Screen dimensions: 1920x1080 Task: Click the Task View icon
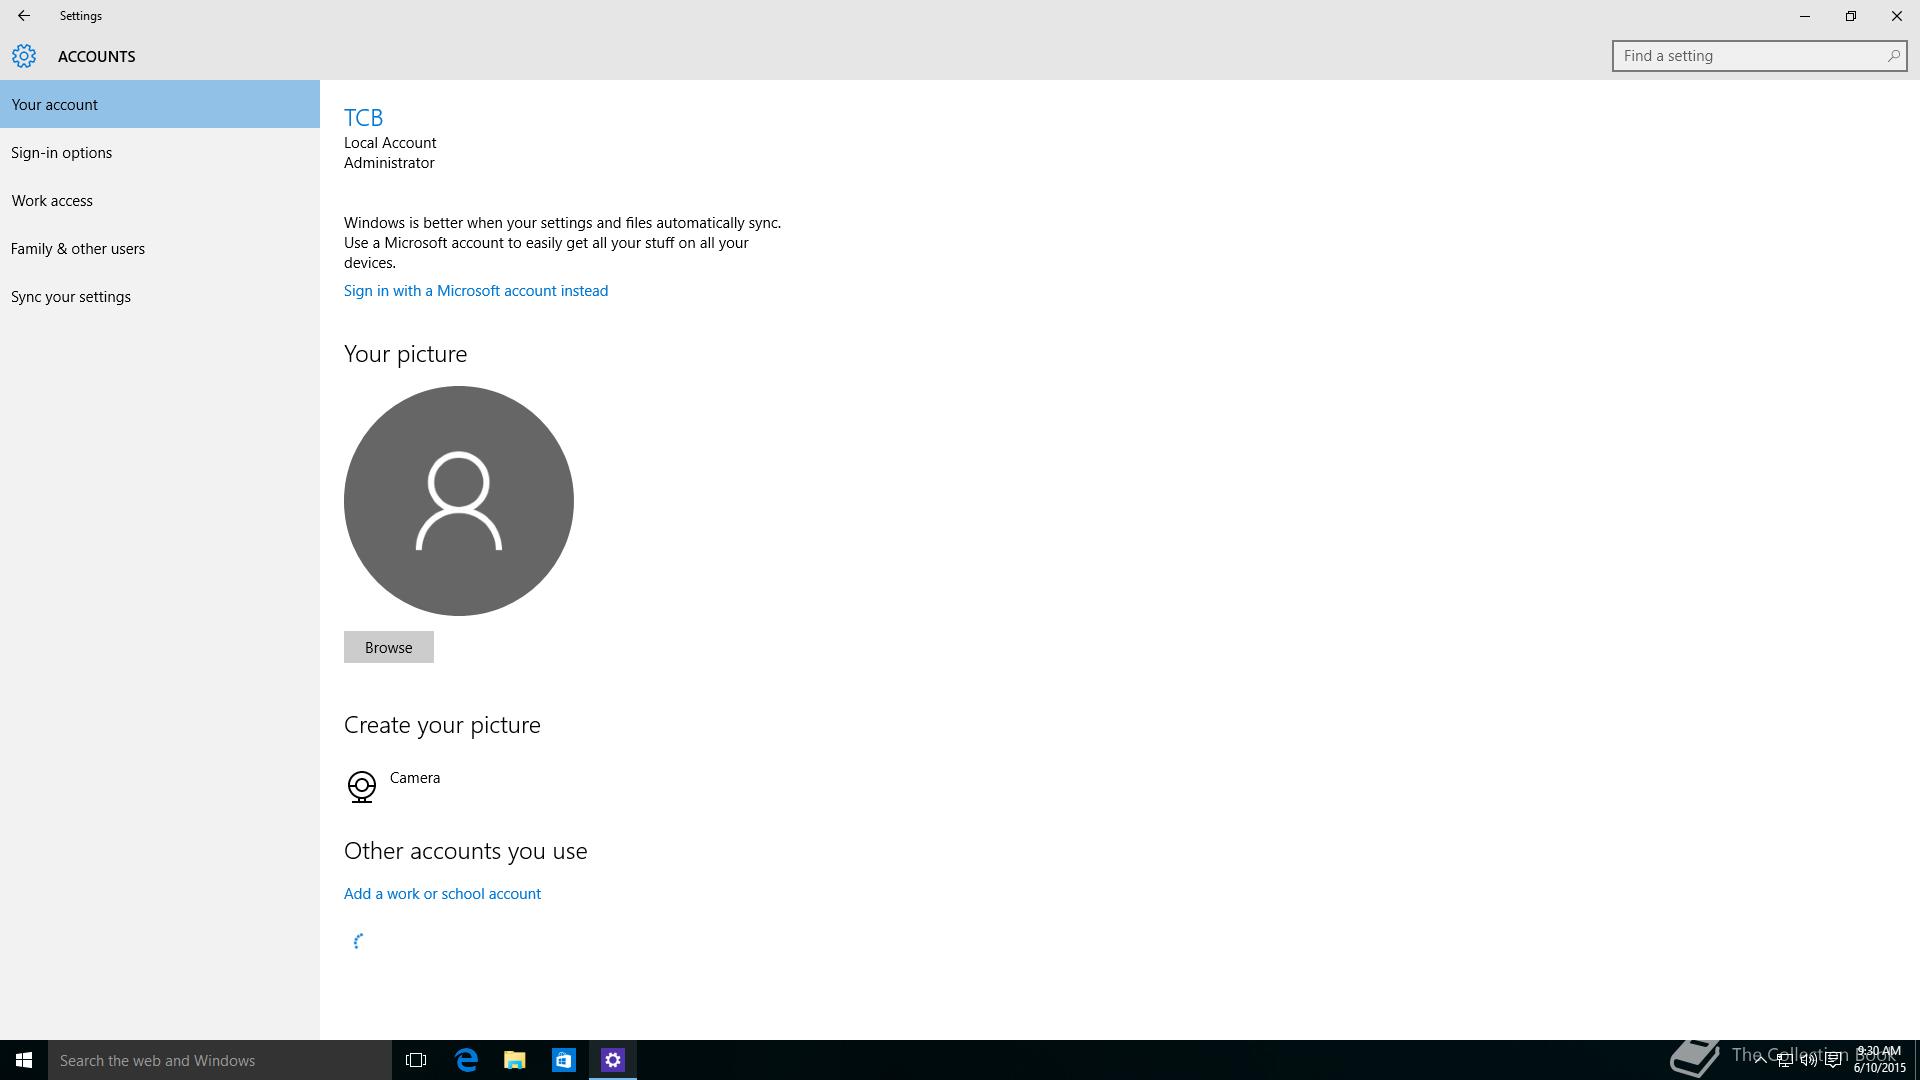tap(416, 1060)
